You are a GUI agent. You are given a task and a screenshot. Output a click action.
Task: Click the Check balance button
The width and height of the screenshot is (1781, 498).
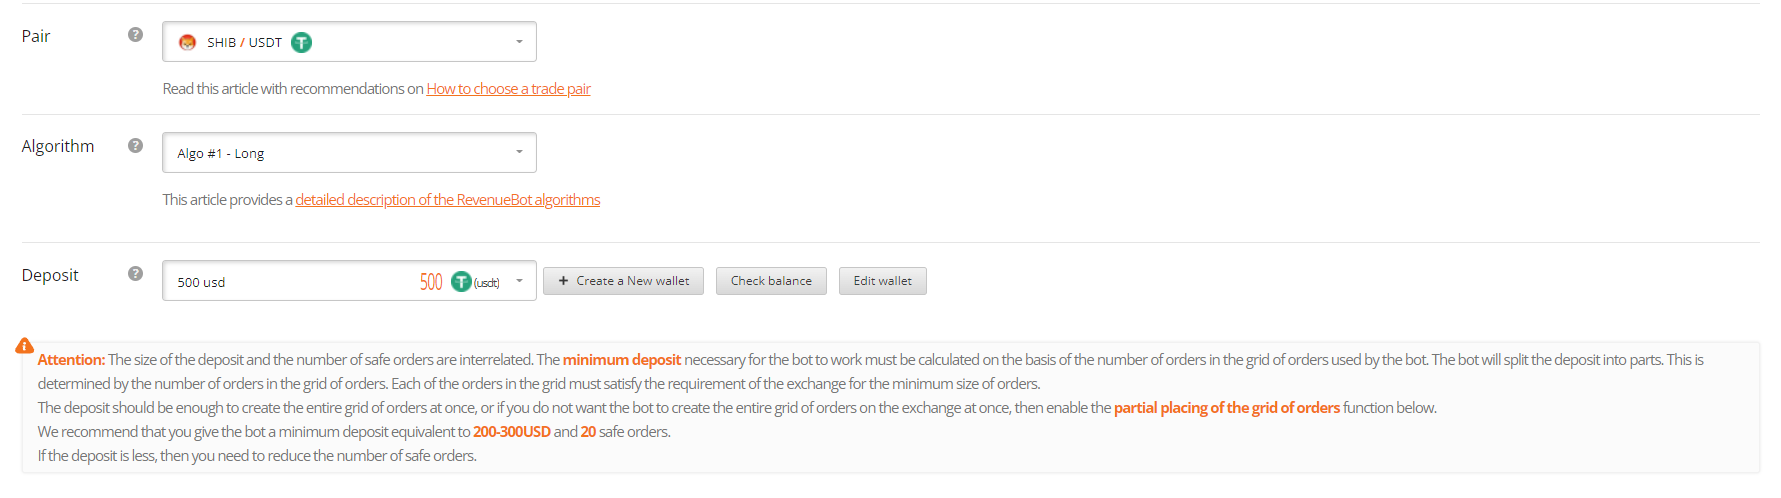(x=771, y=281)
